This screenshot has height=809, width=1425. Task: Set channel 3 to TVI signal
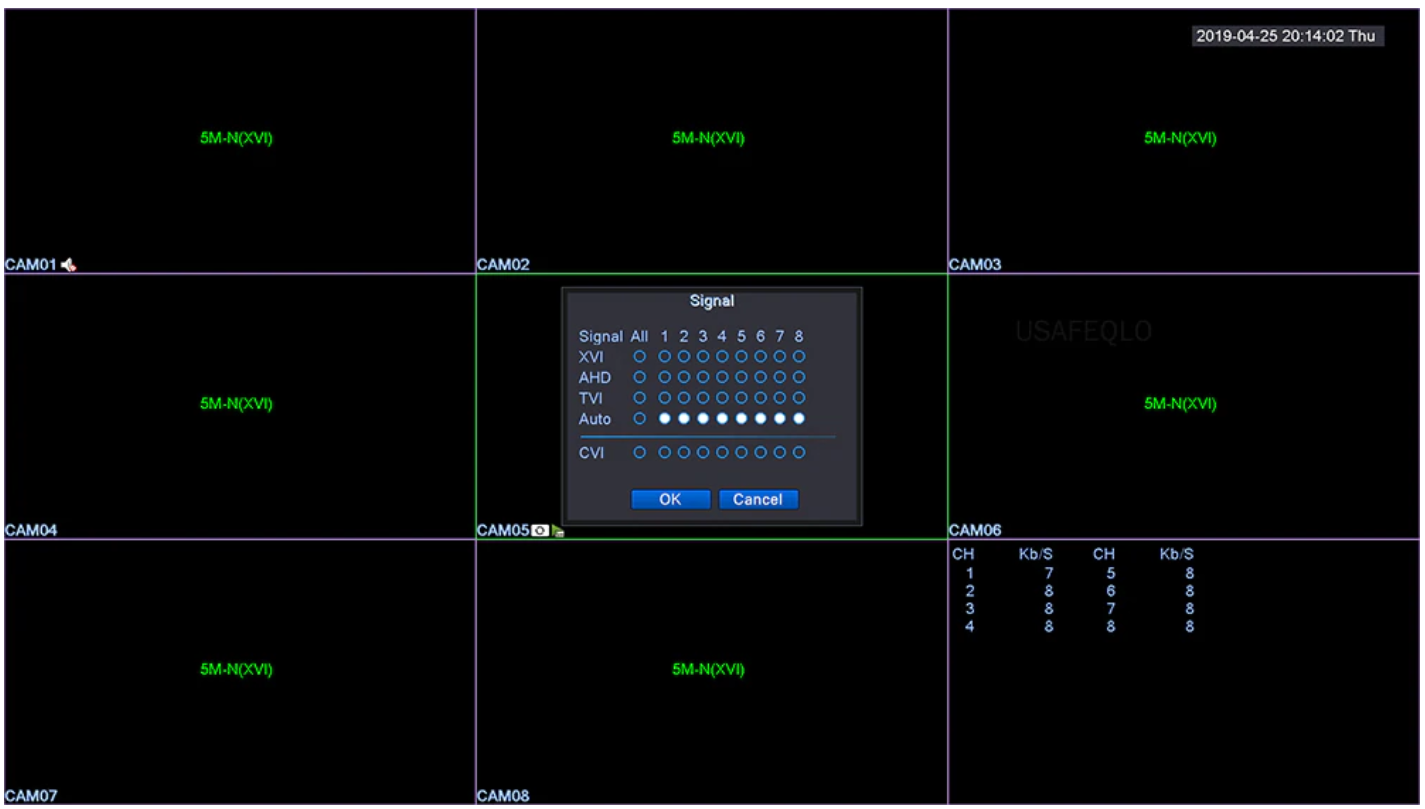(x=703, y=397)
